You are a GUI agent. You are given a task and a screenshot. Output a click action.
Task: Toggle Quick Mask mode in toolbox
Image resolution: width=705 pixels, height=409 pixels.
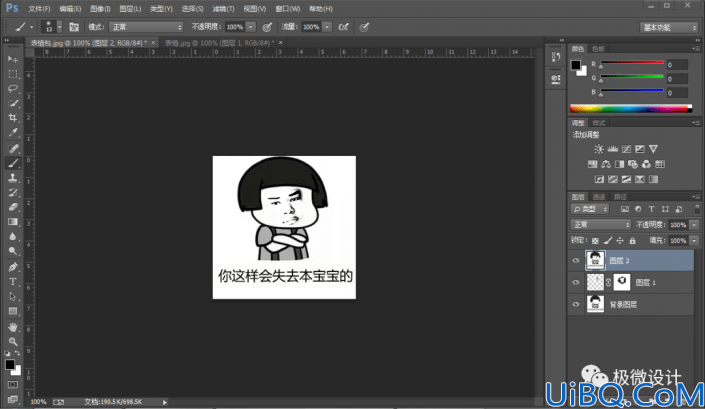pos(13,385)
